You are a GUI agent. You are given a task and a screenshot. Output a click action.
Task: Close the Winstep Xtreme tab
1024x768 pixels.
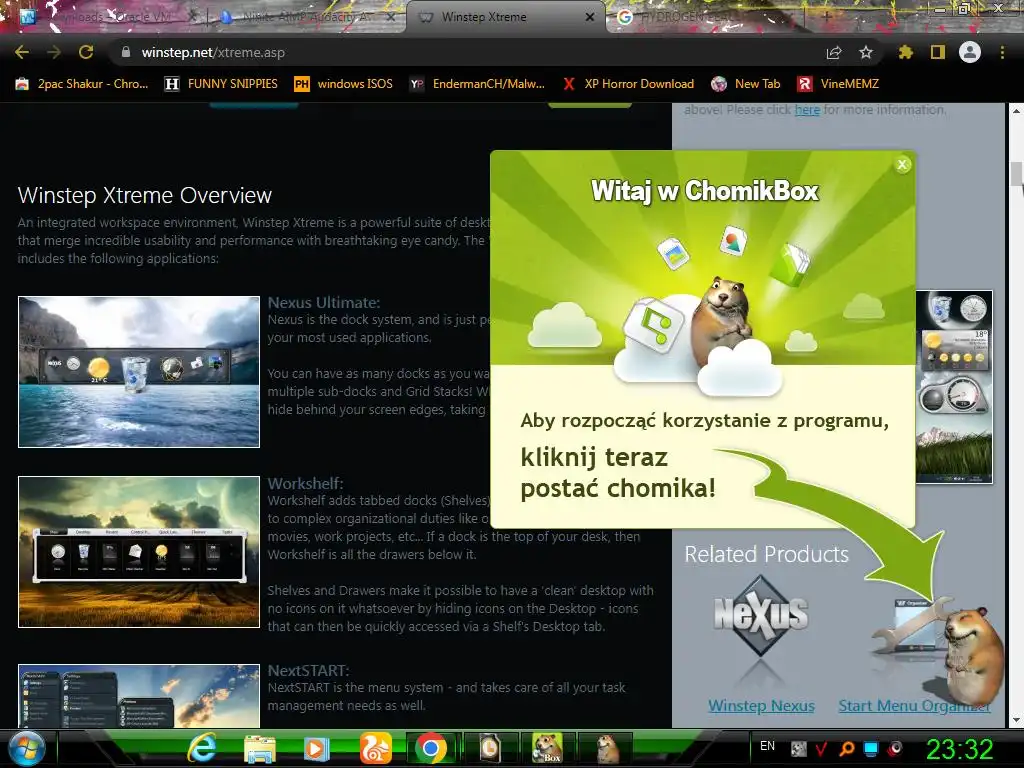590,17
